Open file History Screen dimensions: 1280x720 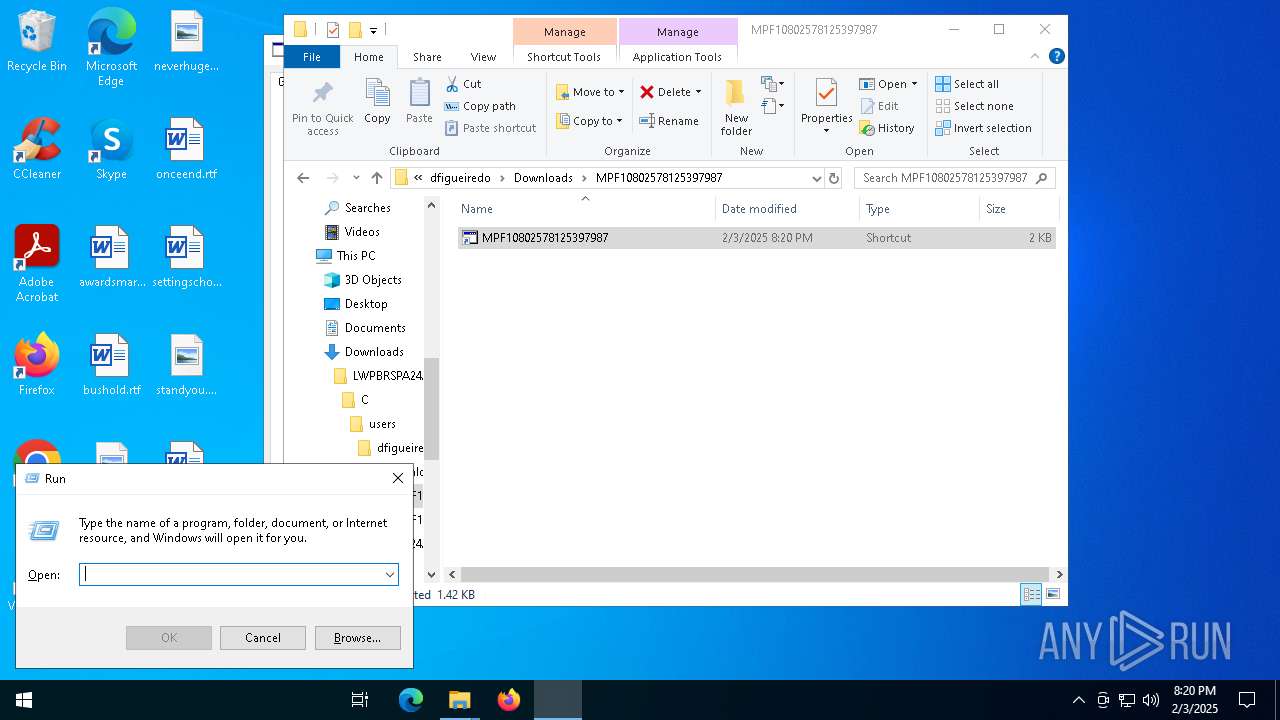click(887, 128)
